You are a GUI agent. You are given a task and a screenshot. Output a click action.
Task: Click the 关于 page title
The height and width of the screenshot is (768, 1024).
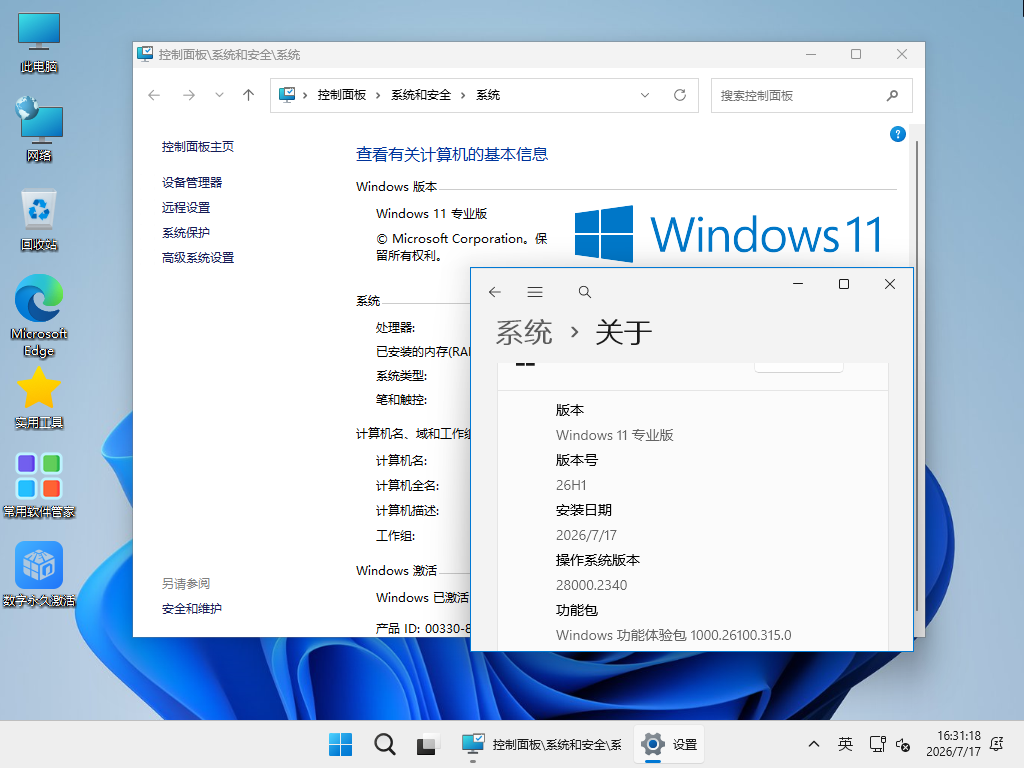[624, 332]
